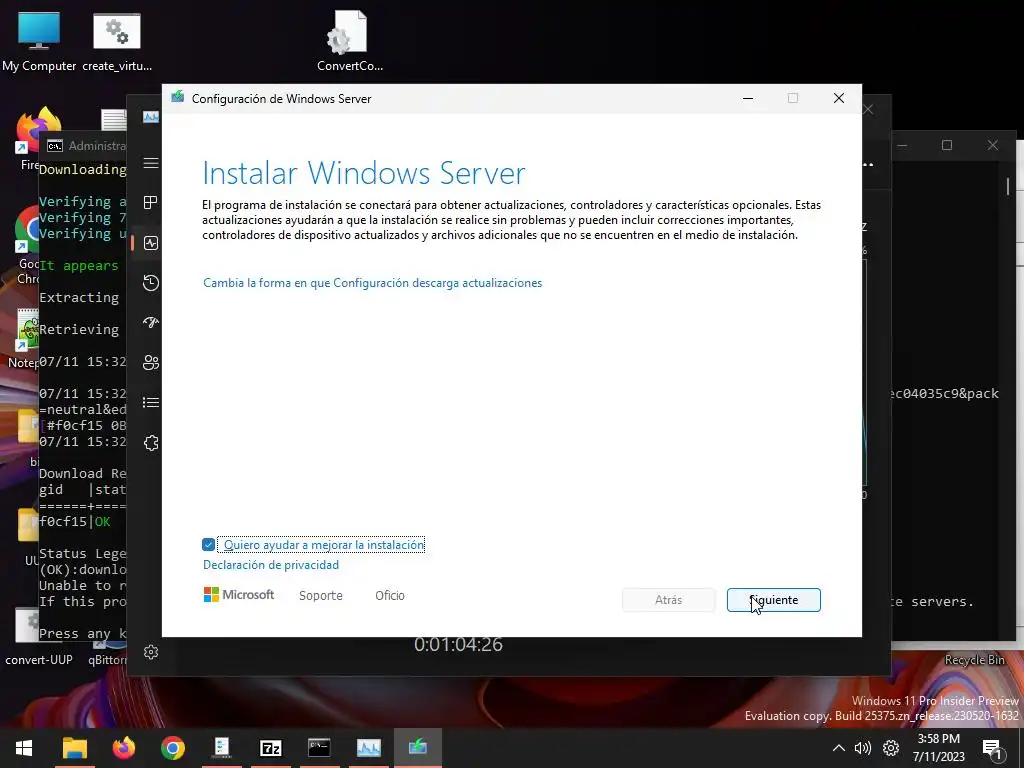Select ConvertCo... desktop file icon
Image resolution: width=1024 pixels, height=768 pixels.
click(349, 40)
